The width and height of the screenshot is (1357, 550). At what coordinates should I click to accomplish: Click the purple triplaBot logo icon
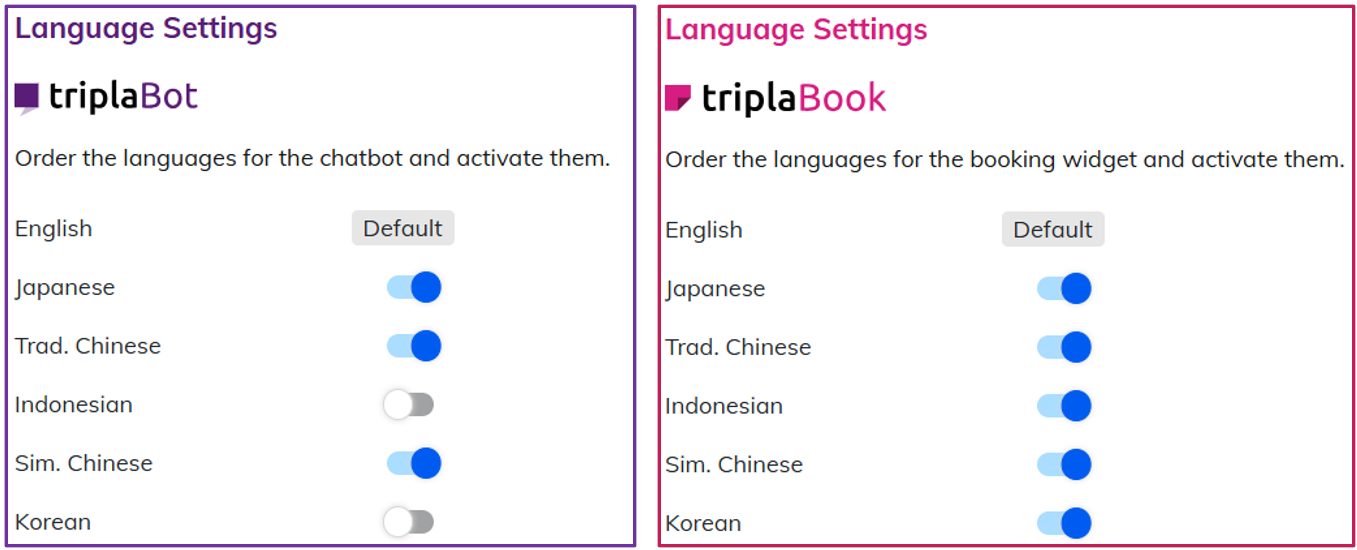click(x=27, y=97)
